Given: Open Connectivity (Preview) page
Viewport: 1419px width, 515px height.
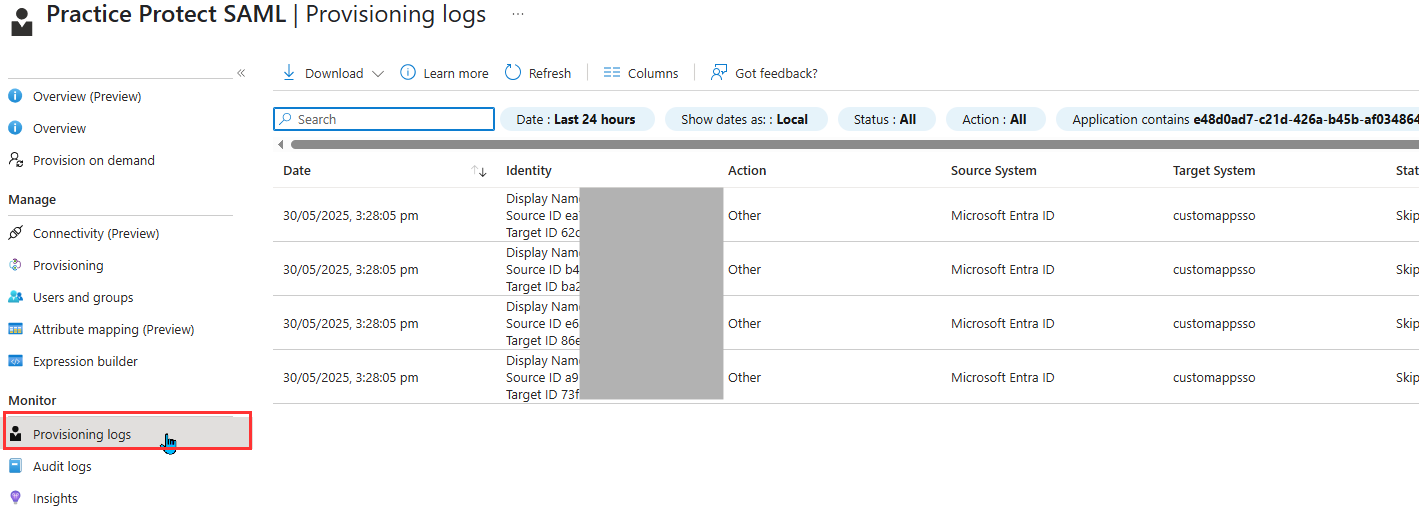Looking at the screenshot, I should (x=96, y=234).
